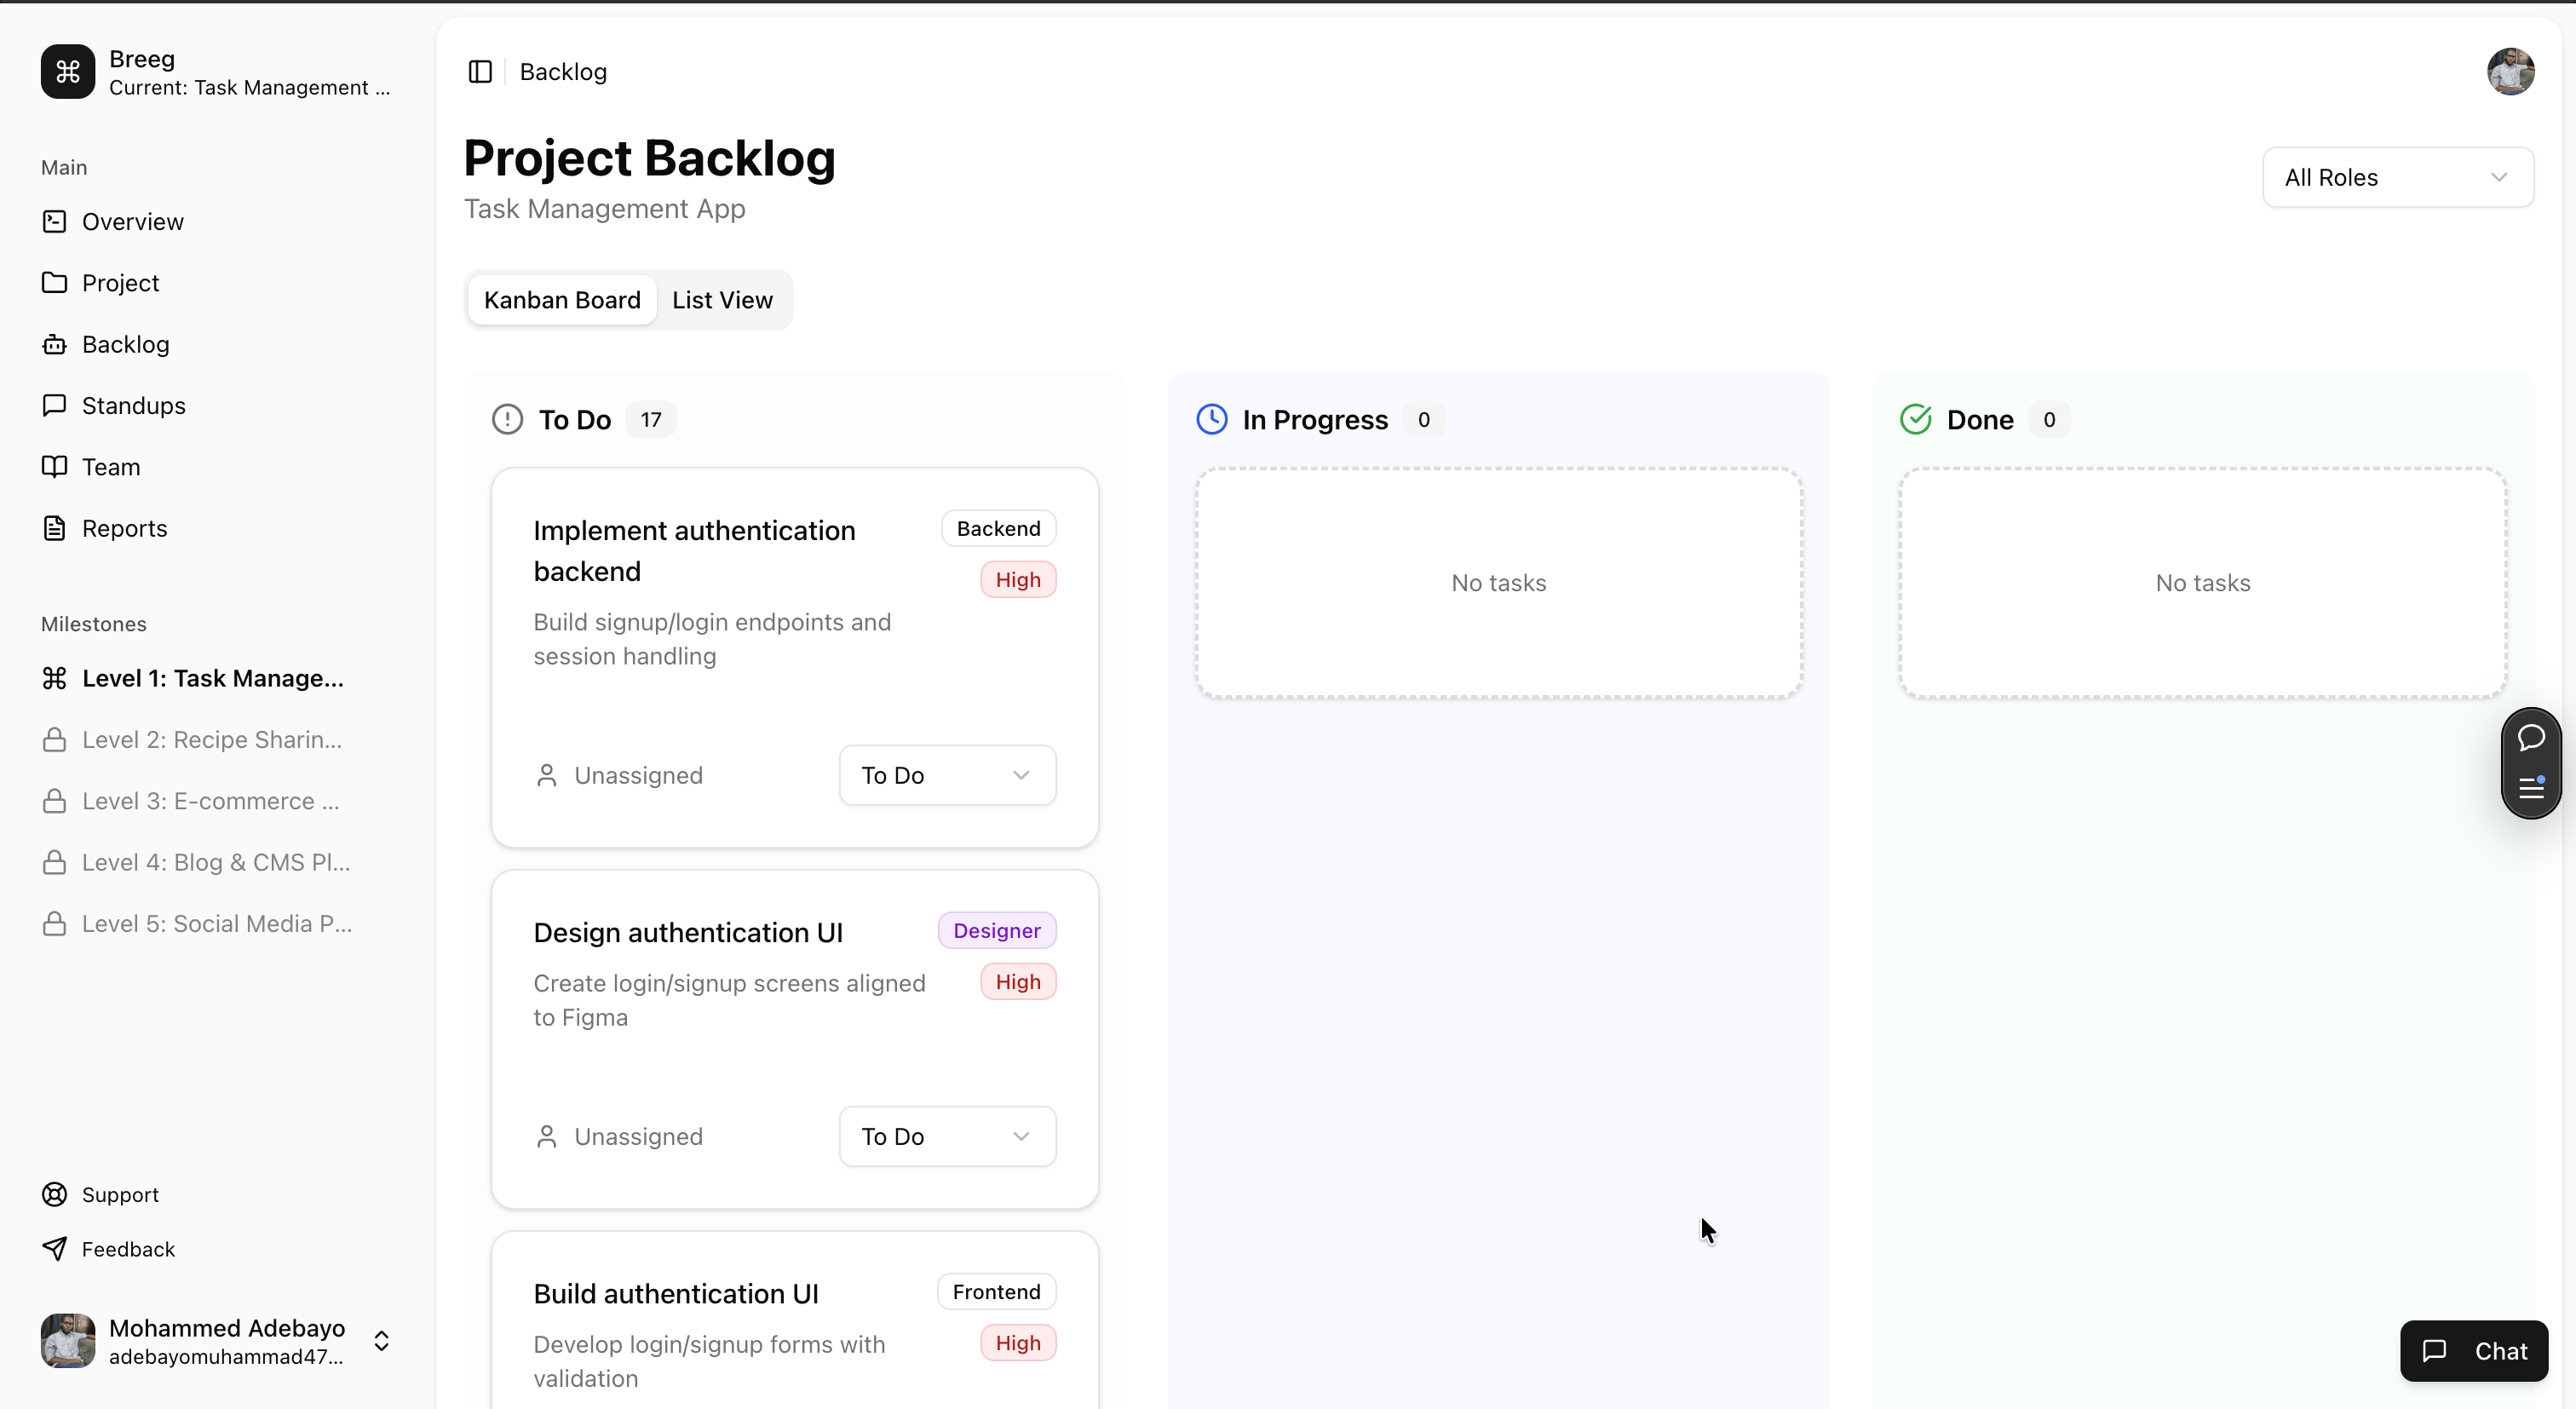Click the Standups speech bubble icon
The image size is (2576, 1409).
pyautogui.click(x=55, y=405)
